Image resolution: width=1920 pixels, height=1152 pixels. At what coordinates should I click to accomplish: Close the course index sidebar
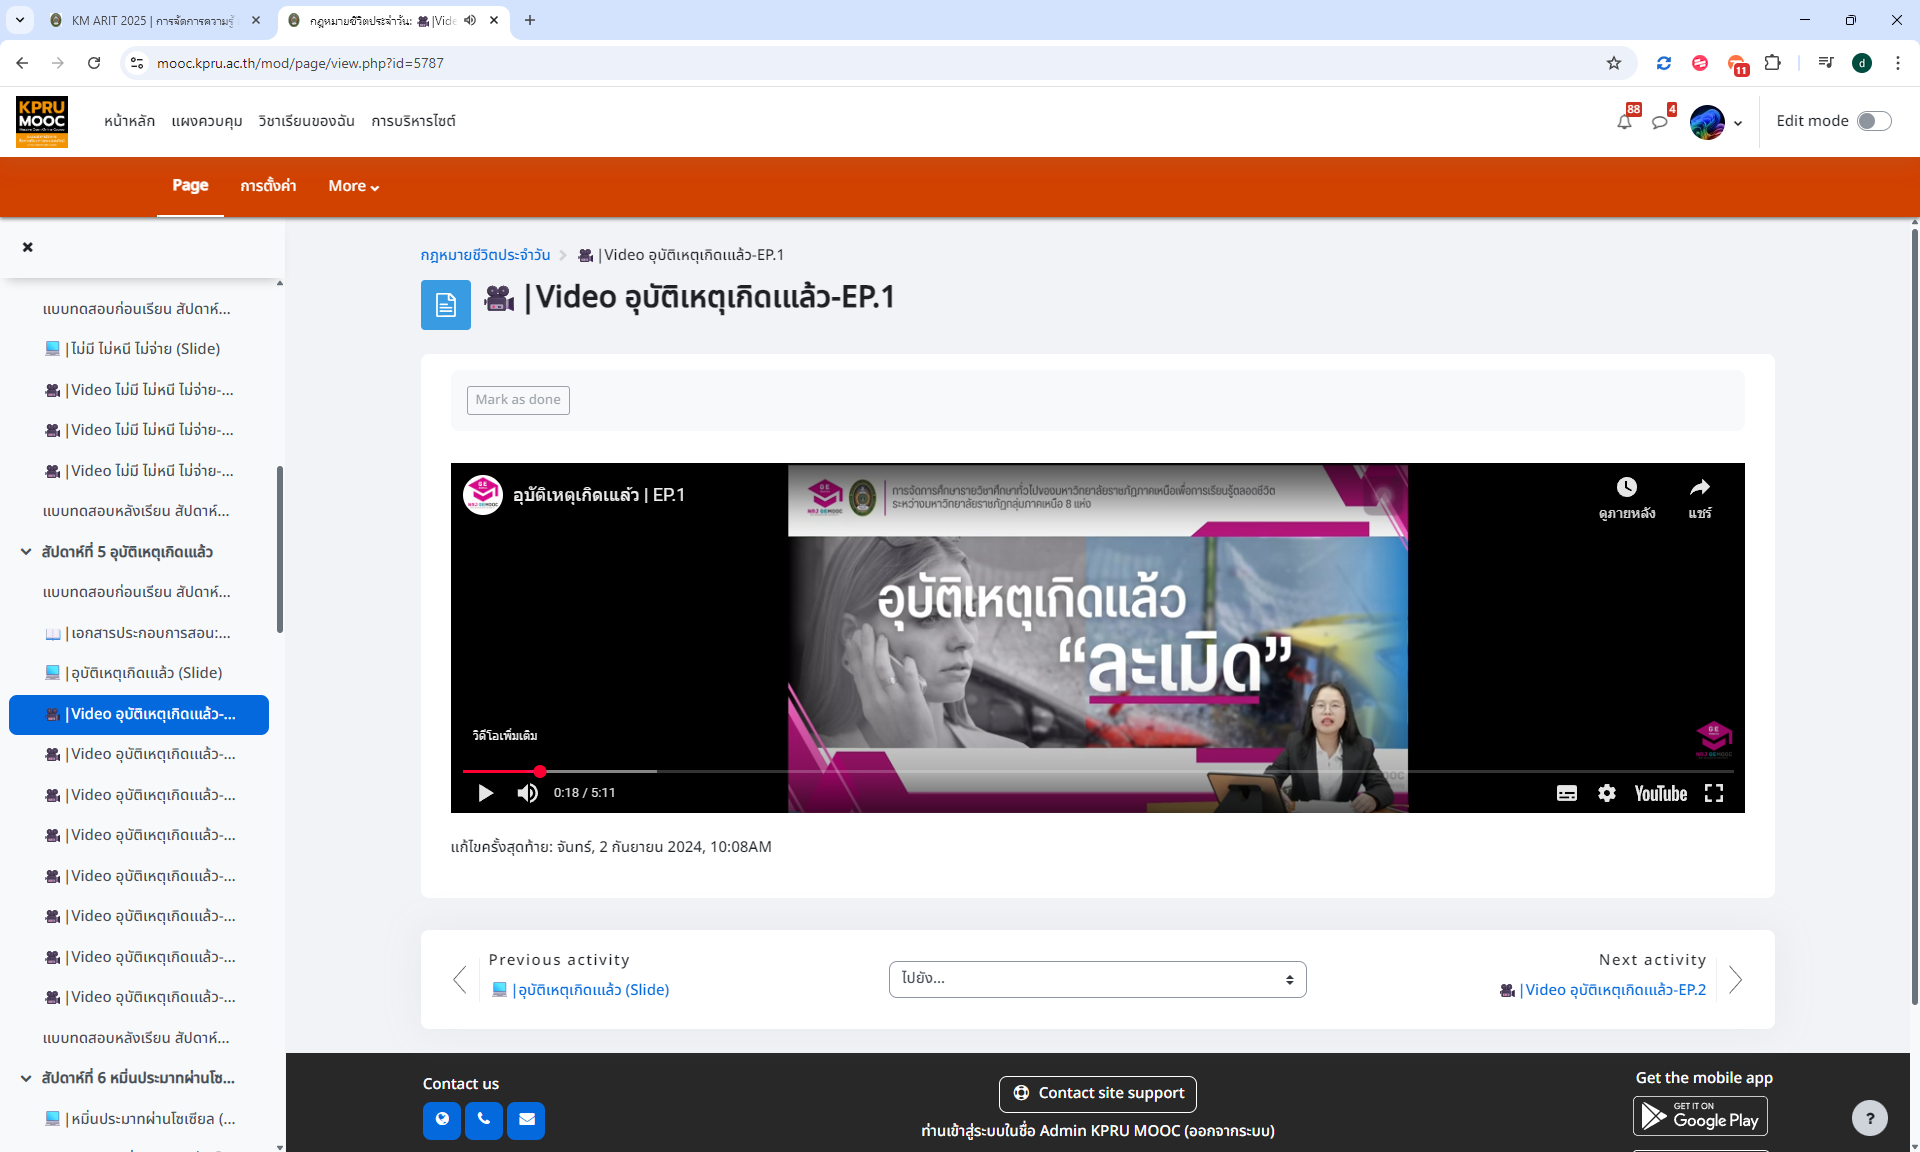27,247
